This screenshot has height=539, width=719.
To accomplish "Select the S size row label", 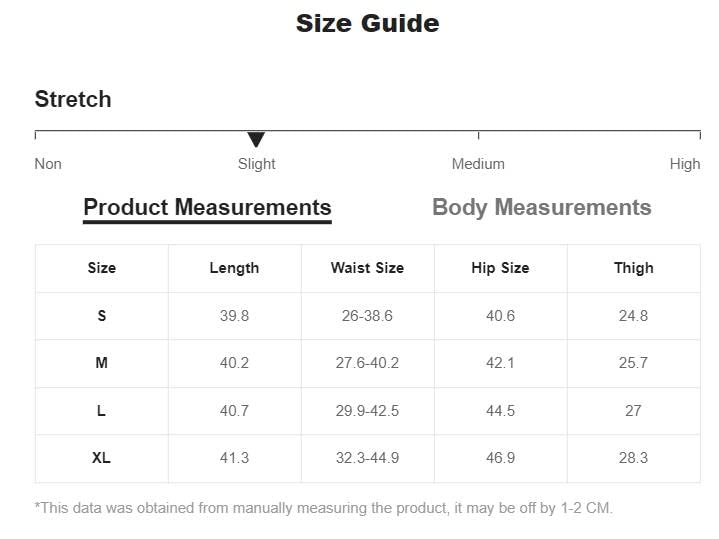I will (101, 316).
